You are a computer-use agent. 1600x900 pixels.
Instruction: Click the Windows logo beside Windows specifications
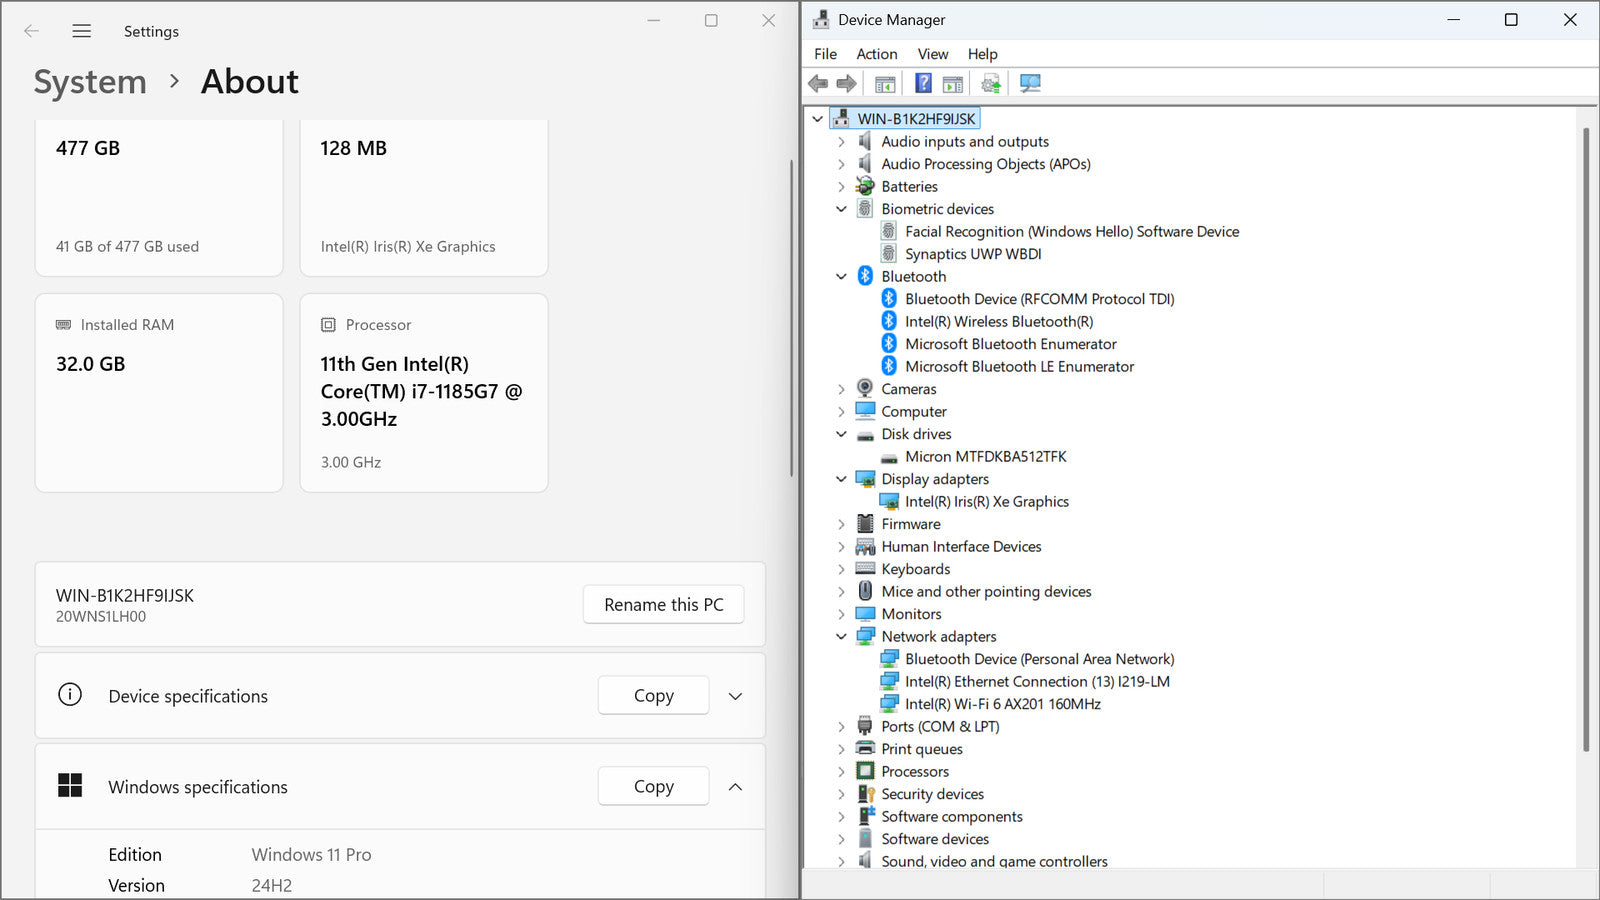(x=70, y=785)
